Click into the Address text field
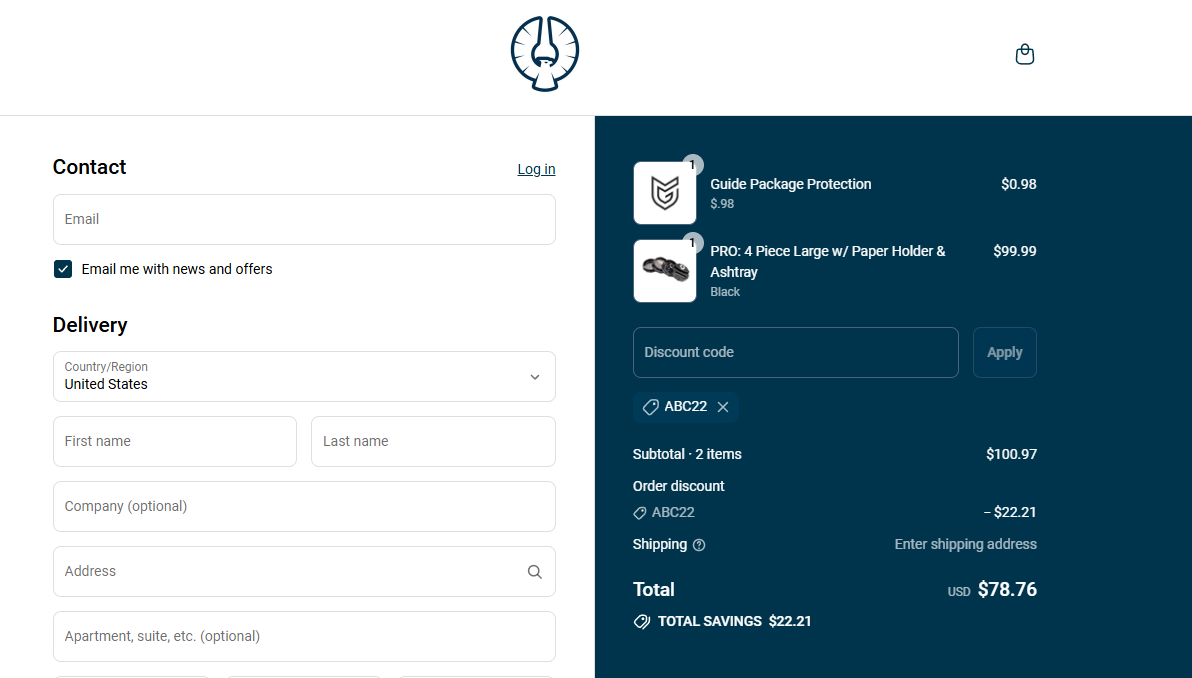Viewport: 1192px width, 678px height. tap(285, 572)
